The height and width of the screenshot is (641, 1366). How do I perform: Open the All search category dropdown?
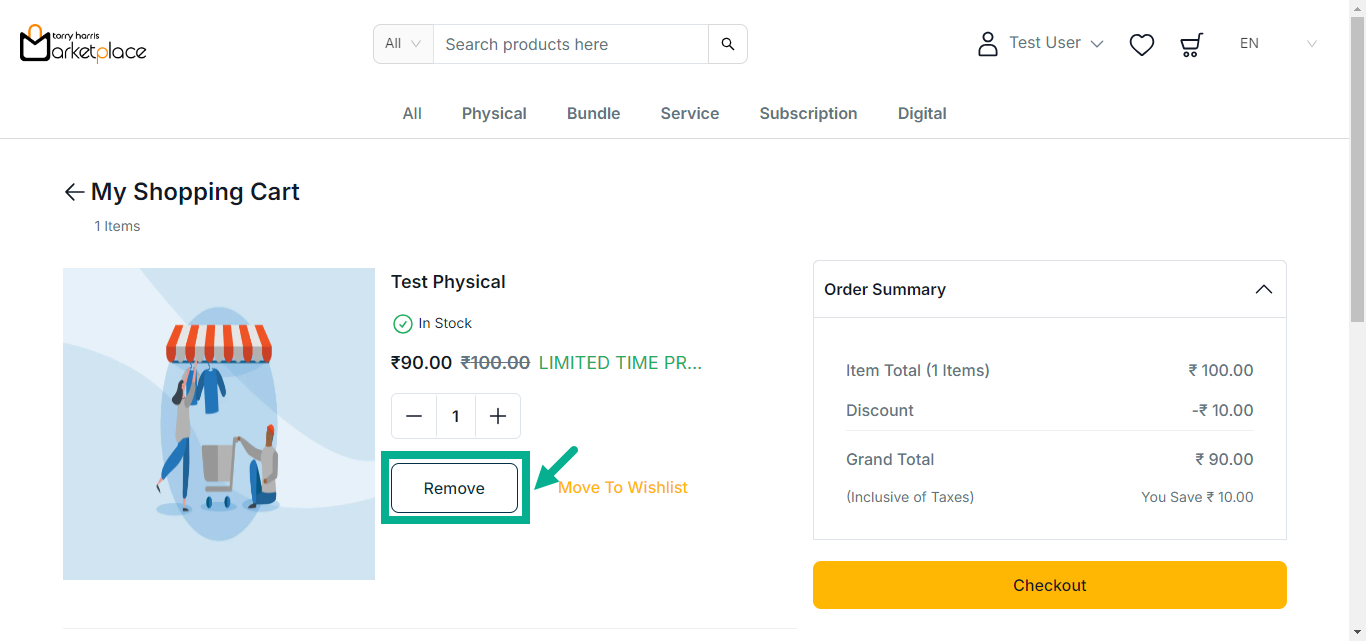pyautogui.click(x=403, y=44)
